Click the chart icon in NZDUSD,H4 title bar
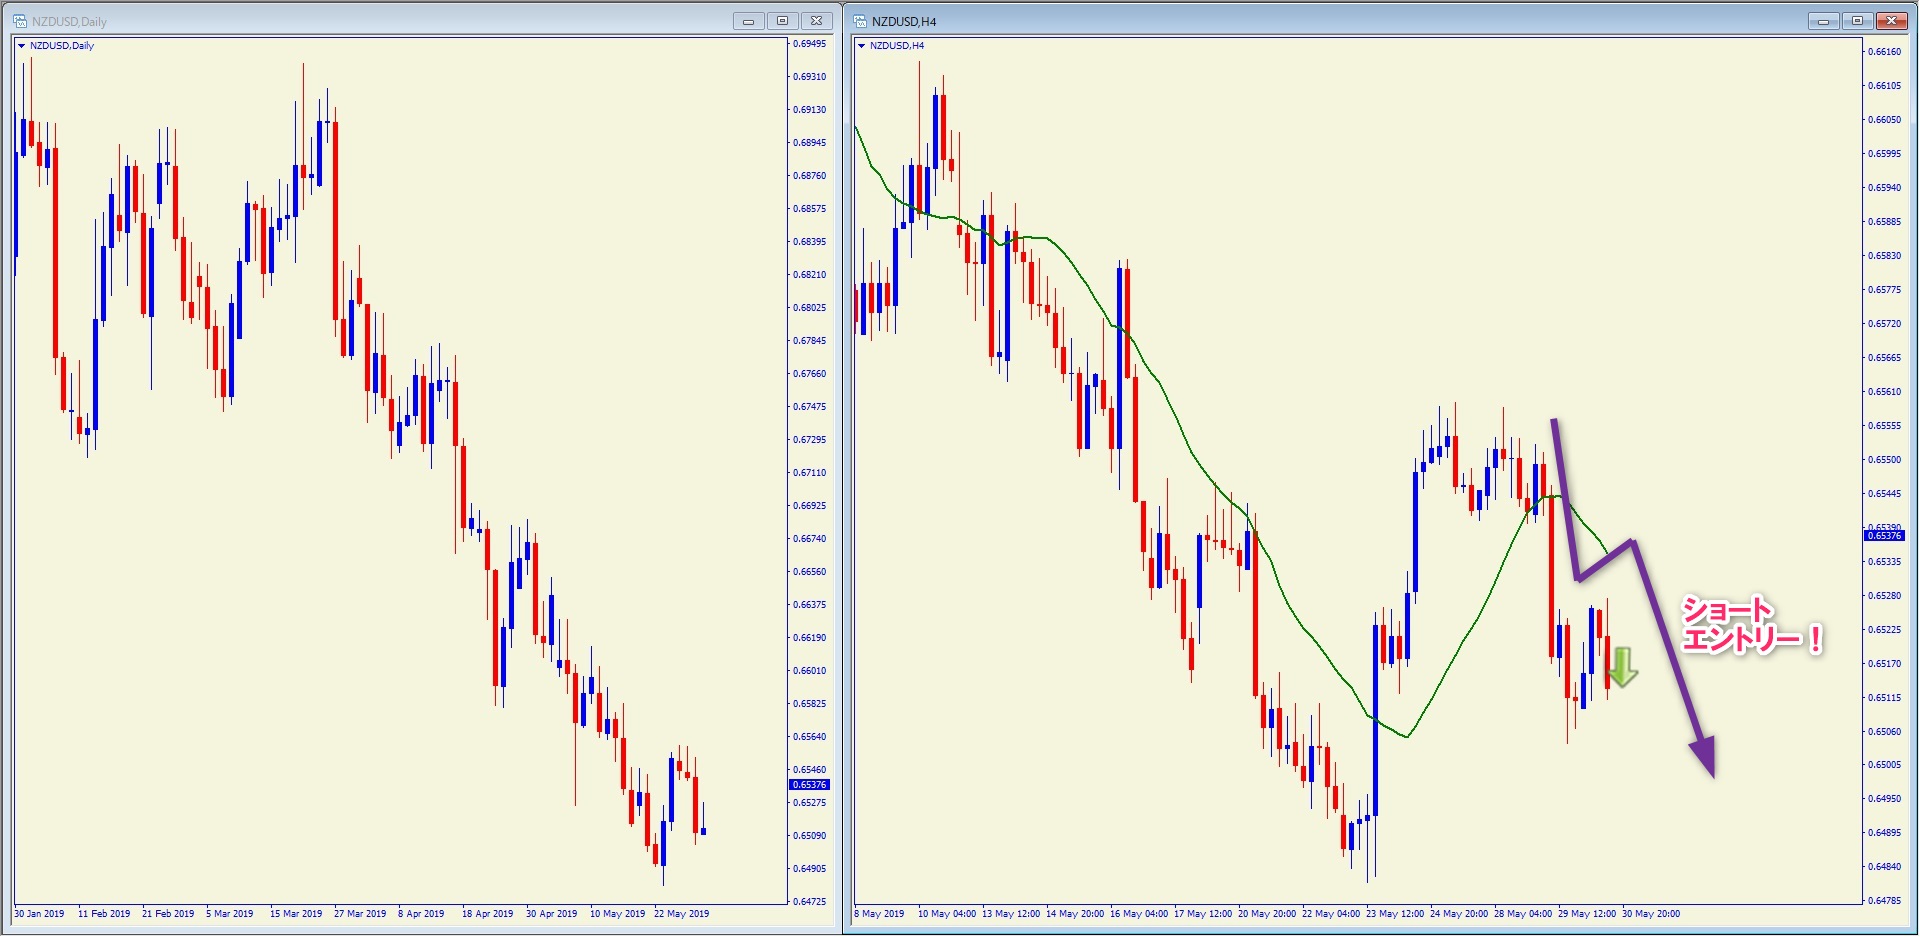 coord(860,21)
